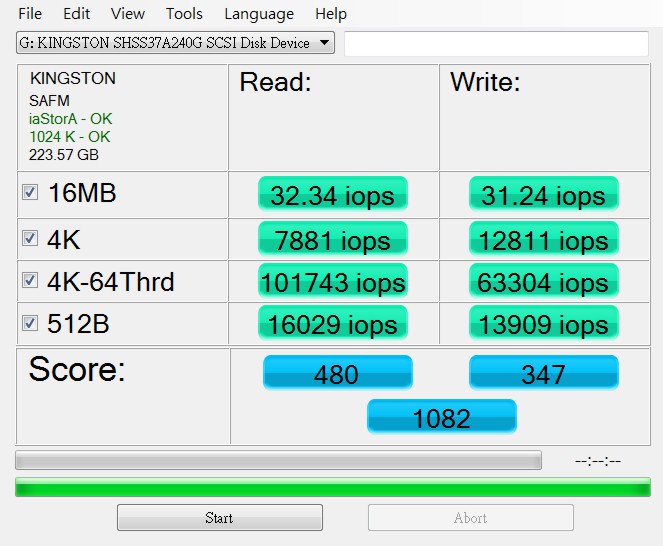Click the 1024 K - OK alignment status
The width and height of the screenshot is (663, 546).
click(x=70, y=137)
